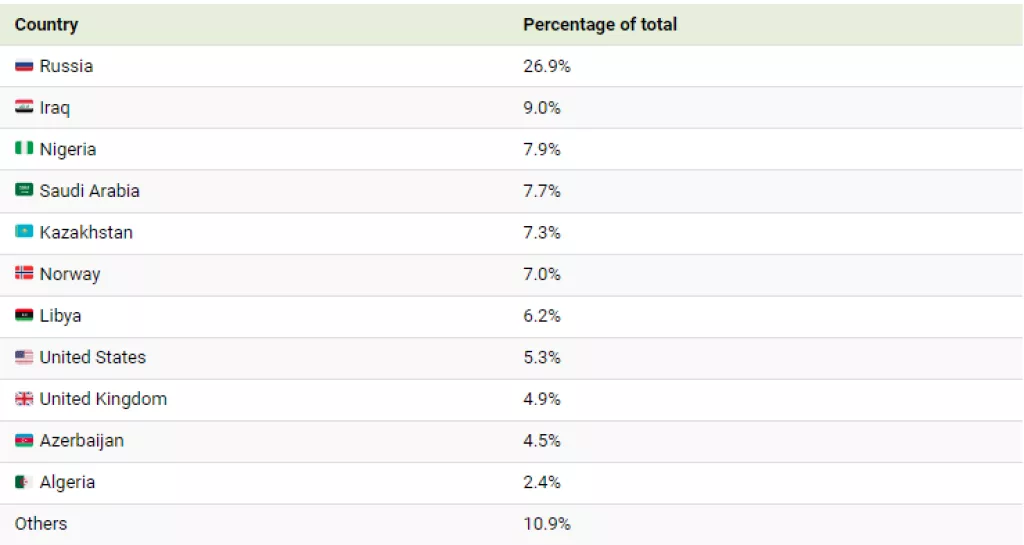This screenshot has height=545, width=1024.
Task: Click the Kazakhstan flag icon
Action: click(x=24, y=232)
